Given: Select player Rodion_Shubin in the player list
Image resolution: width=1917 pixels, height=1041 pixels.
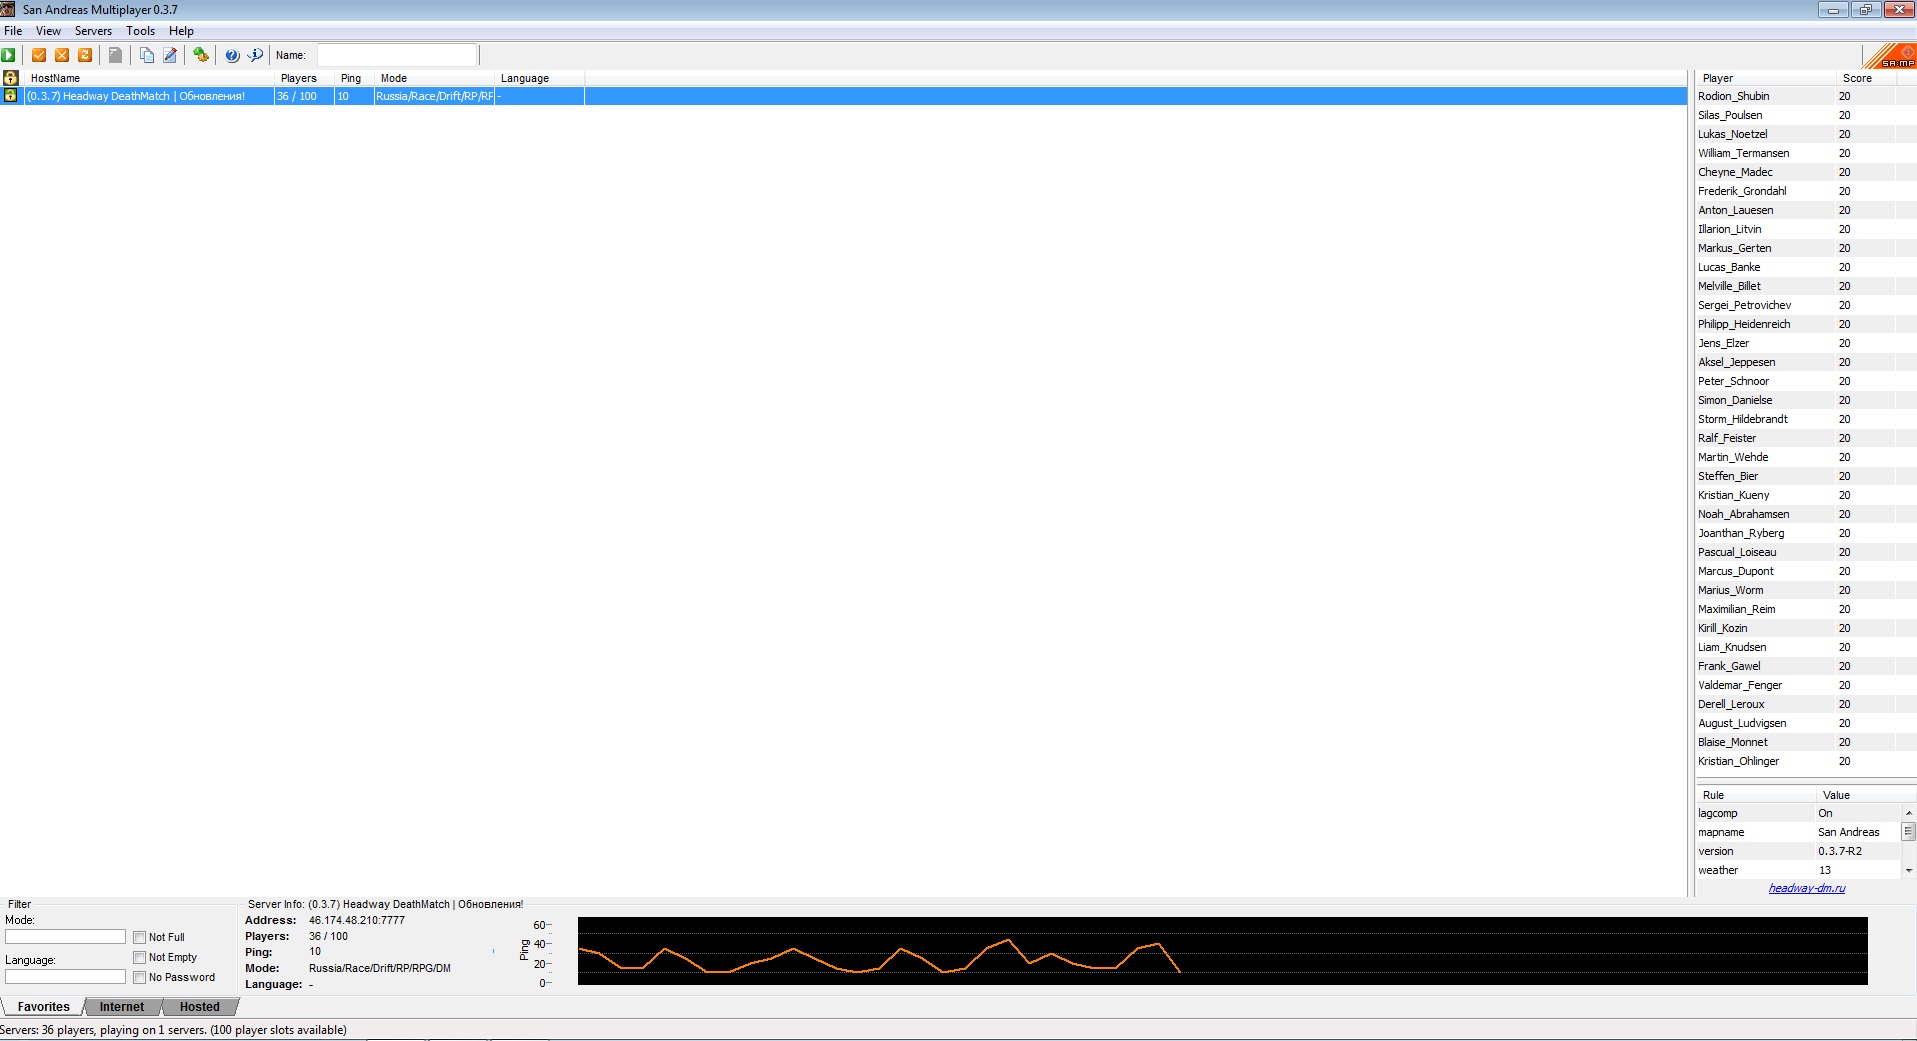Looking at the screenshot, I should 1733,96.
